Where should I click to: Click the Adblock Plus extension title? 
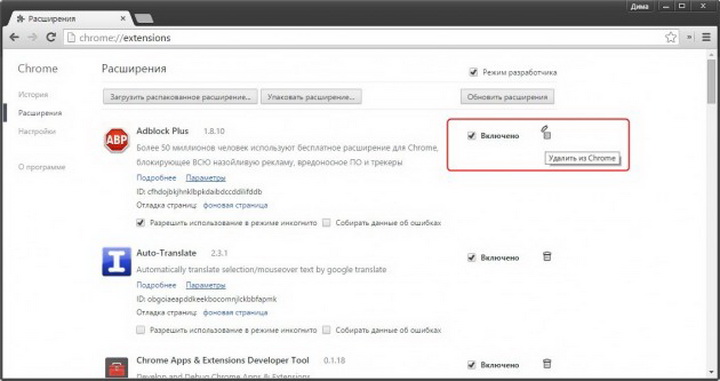[162, 131]
